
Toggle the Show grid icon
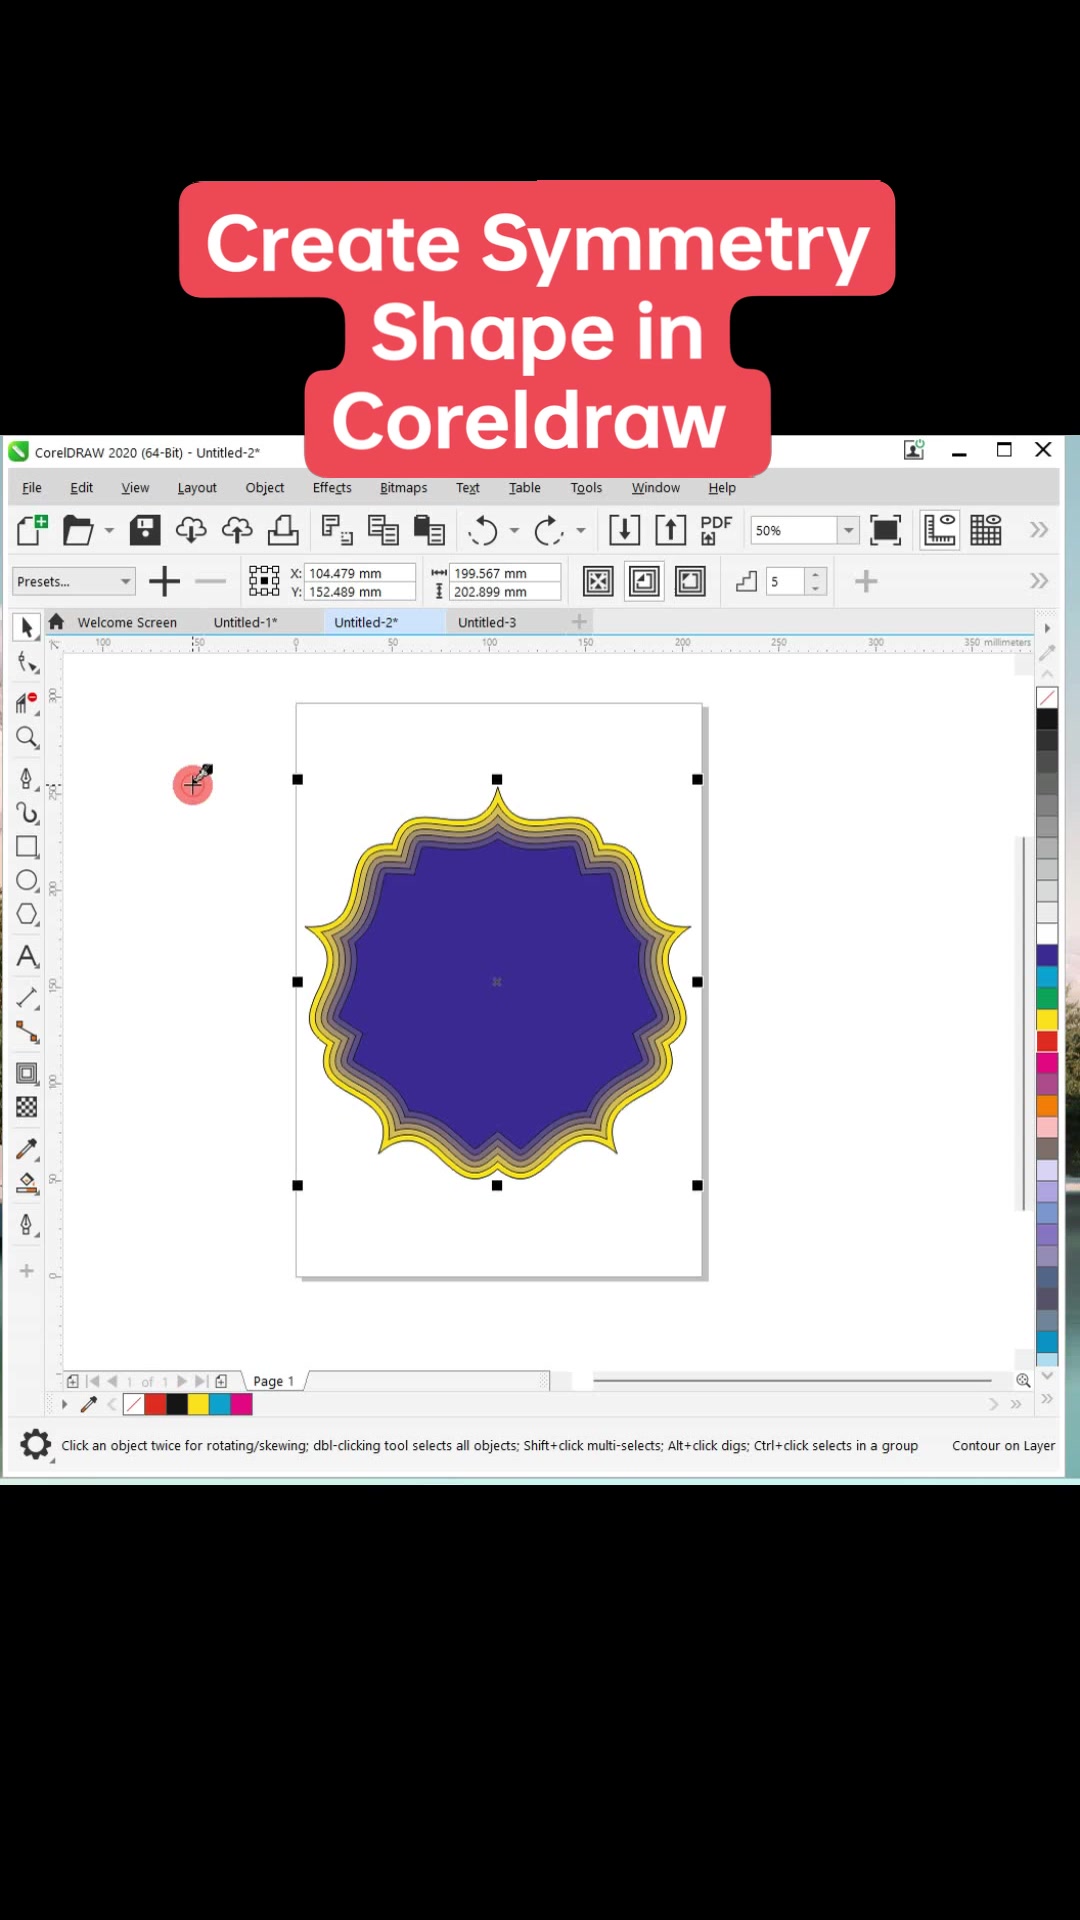coord(985,530)
